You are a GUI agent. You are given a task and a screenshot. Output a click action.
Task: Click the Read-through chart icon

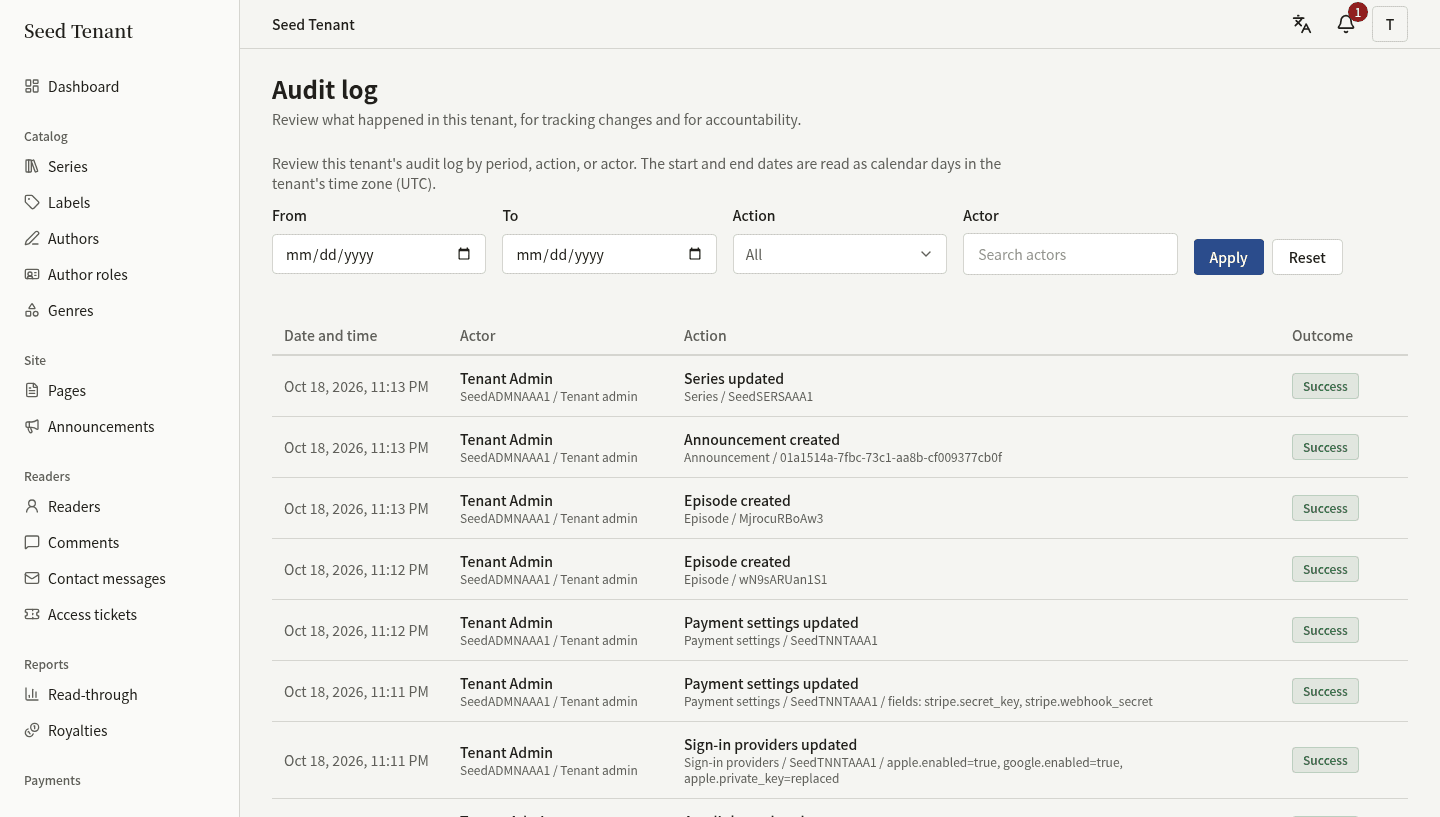pos(32,694)
